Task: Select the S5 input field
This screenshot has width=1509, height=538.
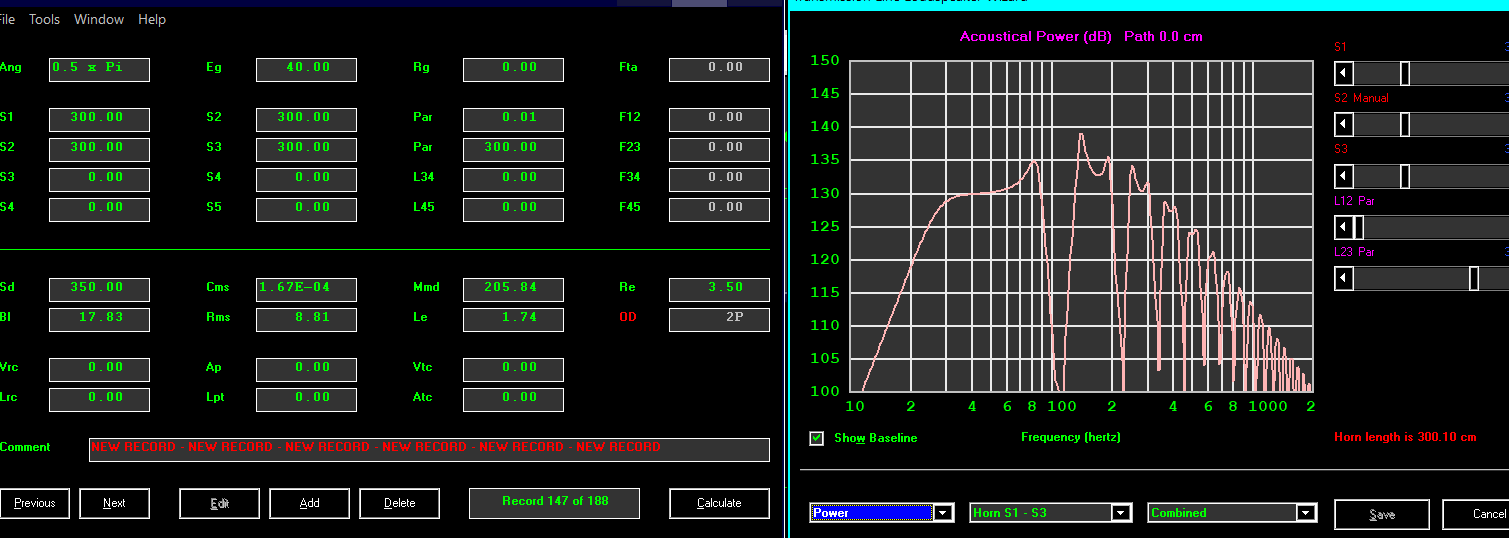Action: click(x=306, y=209)
